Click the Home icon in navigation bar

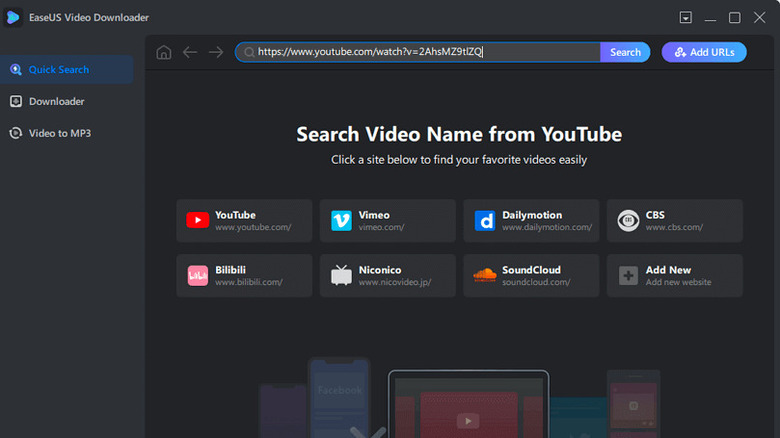[164, 52]
